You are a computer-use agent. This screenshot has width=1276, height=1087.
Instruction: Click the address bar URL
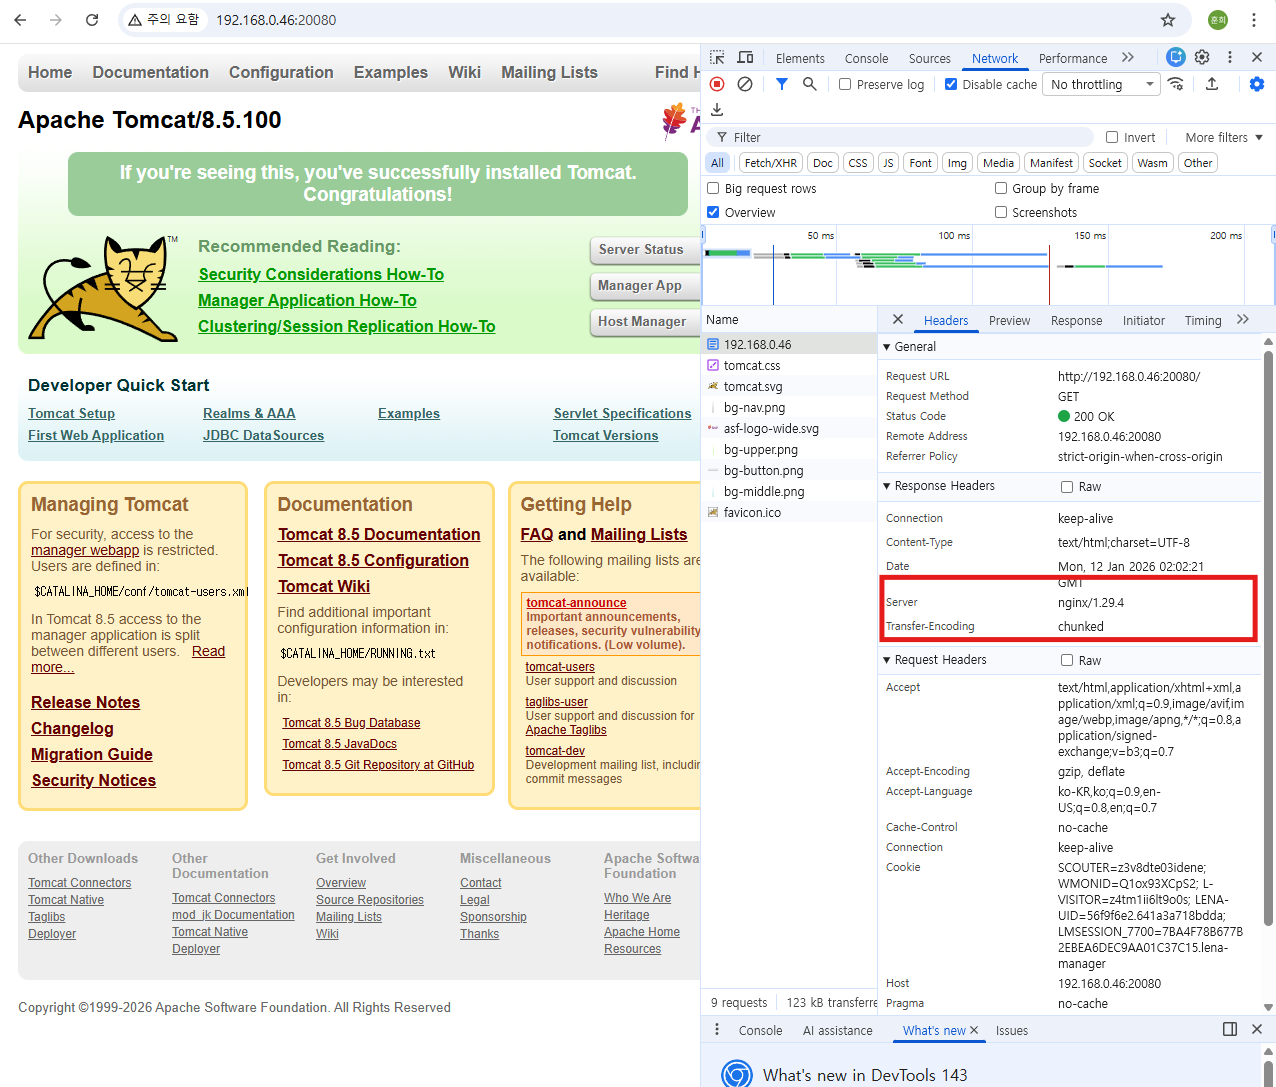click(276, 20)
